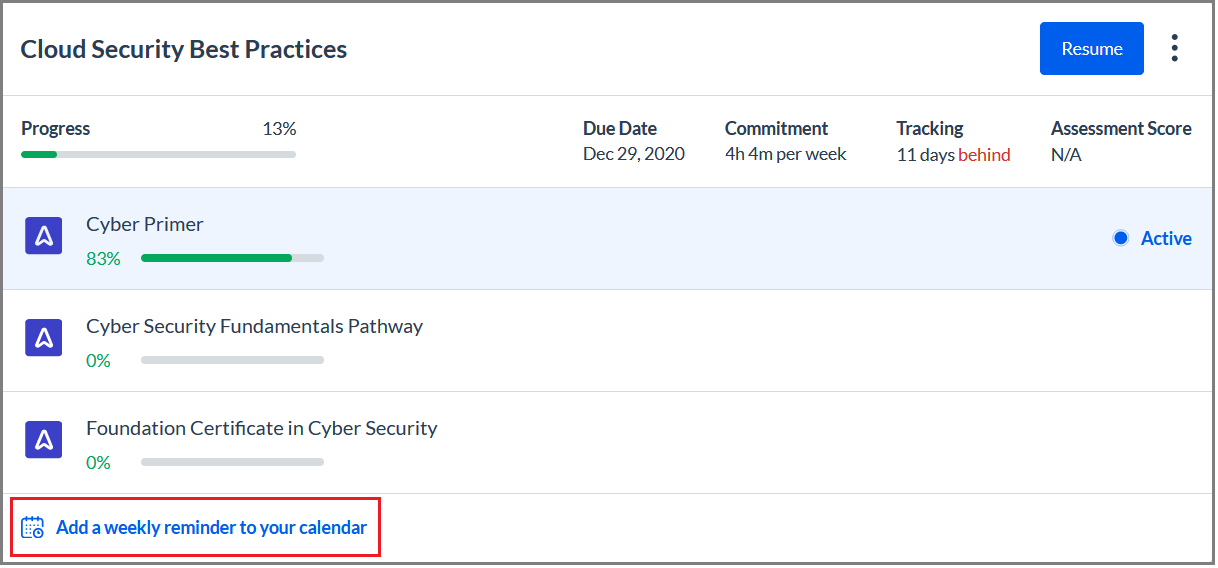Click the Fundamentals Pathway 0% progress bar
The image size is (1218, 568).
pos(232,360)
